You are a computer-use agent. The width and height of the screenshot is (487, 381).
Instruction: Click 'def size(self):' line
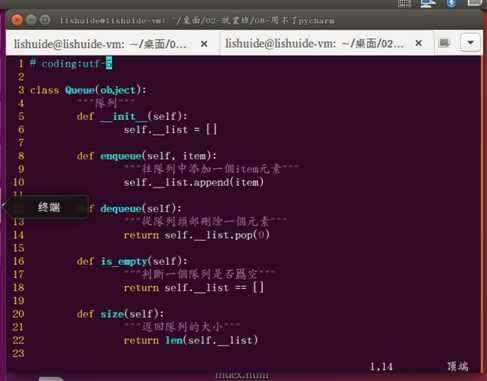pyautogui.click(x=120, y=314)
